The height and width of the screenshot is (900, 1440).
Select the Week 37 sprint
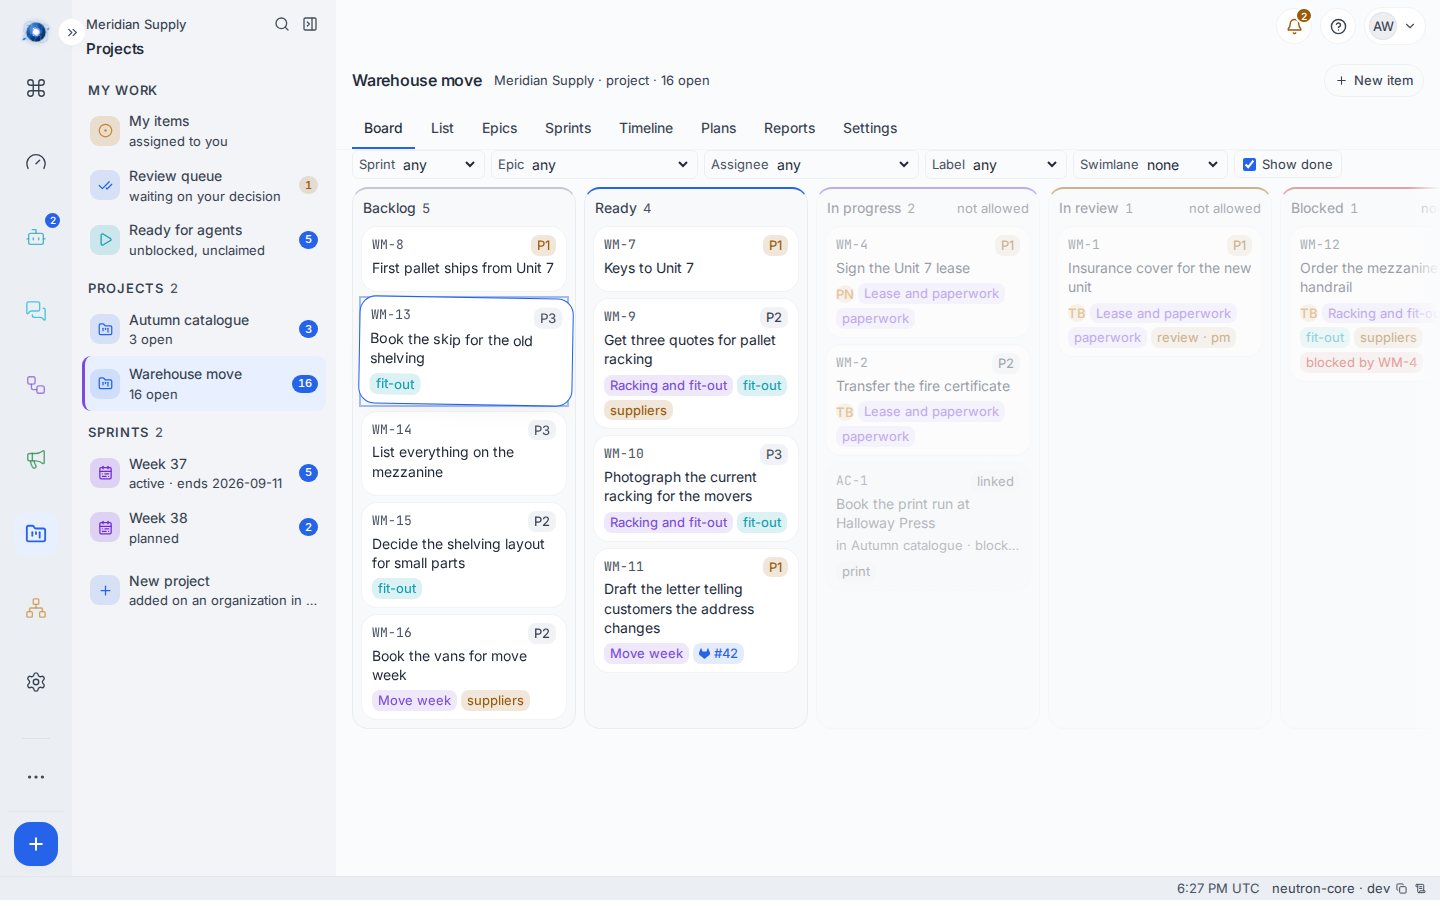pyautogui.click(x=204, y=473)
